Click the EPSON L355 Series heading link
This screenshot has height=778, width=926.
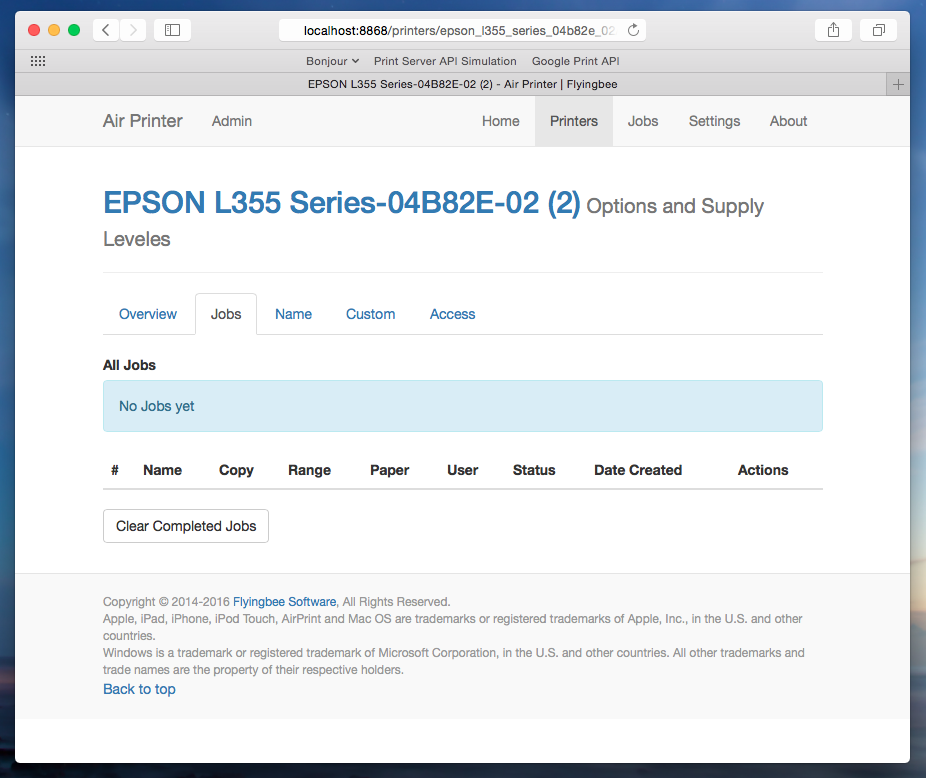click(x=342, y=203)
